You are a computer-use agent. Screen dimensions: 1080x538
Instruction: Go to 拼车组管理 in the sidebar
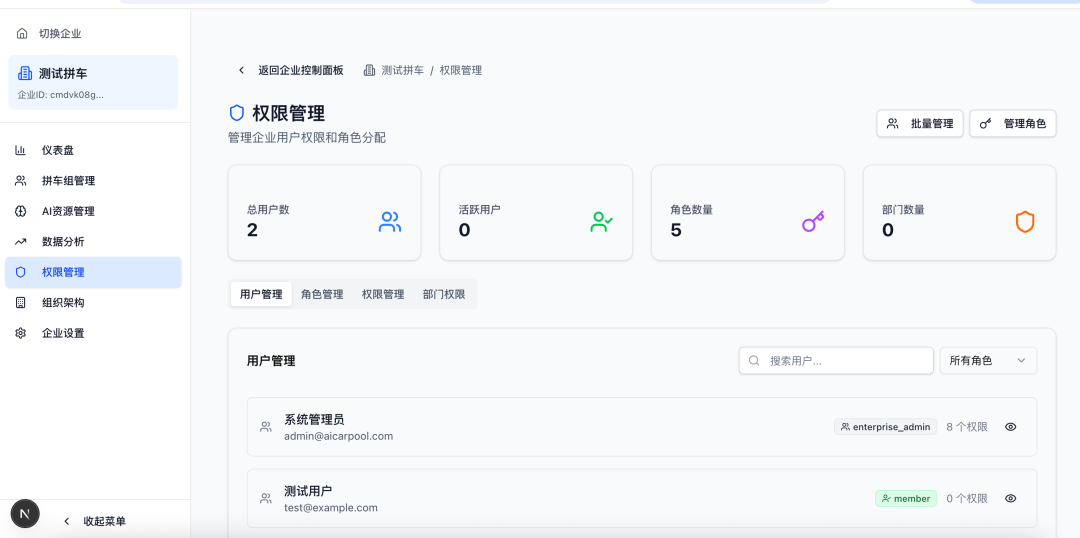point(93,180)
